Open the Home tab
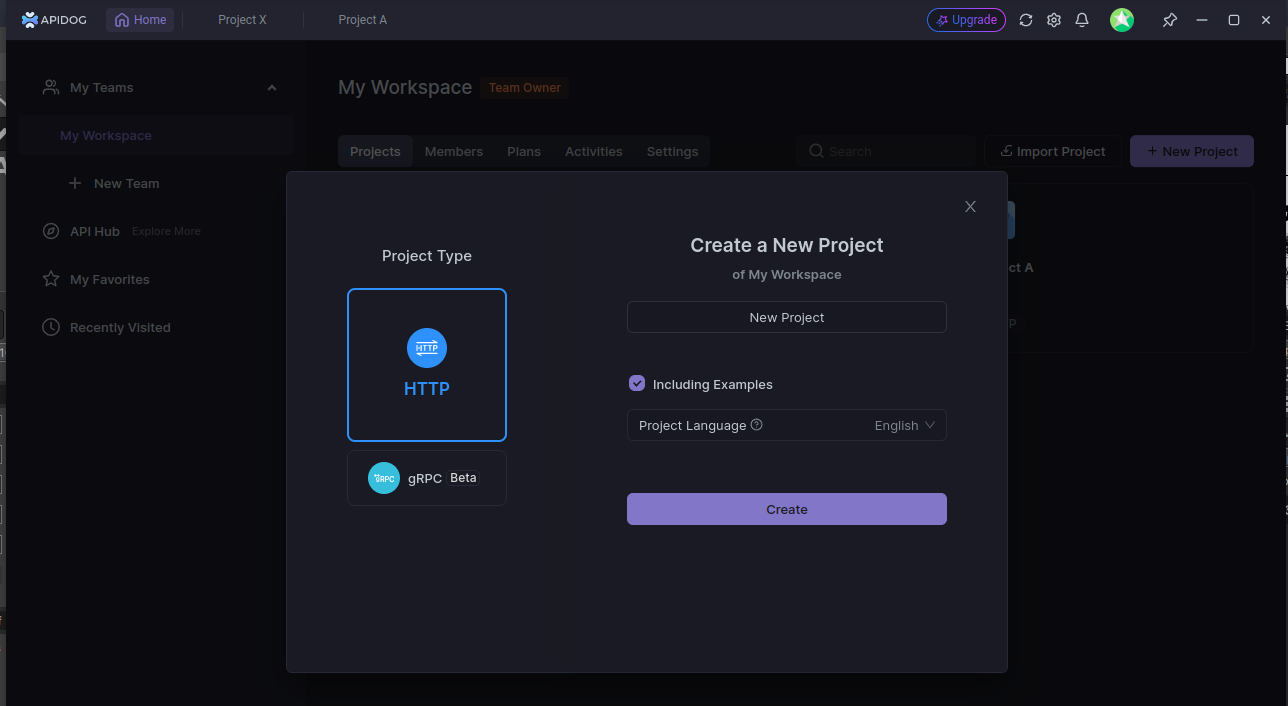This screenshot has height=706, width=1288. pyautogui.click(x=140, y=20)
